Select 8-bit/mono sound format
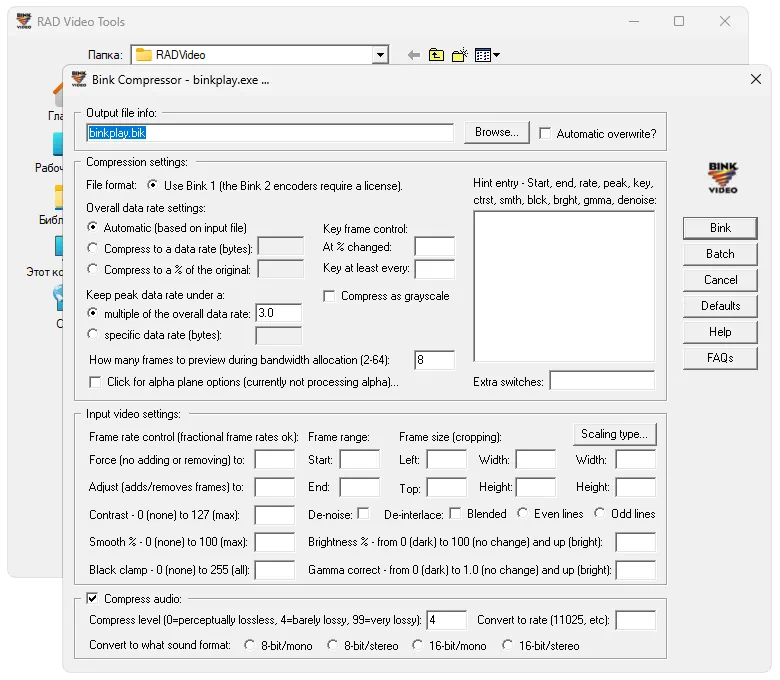 pyautogui.click(x=249, y=645)
